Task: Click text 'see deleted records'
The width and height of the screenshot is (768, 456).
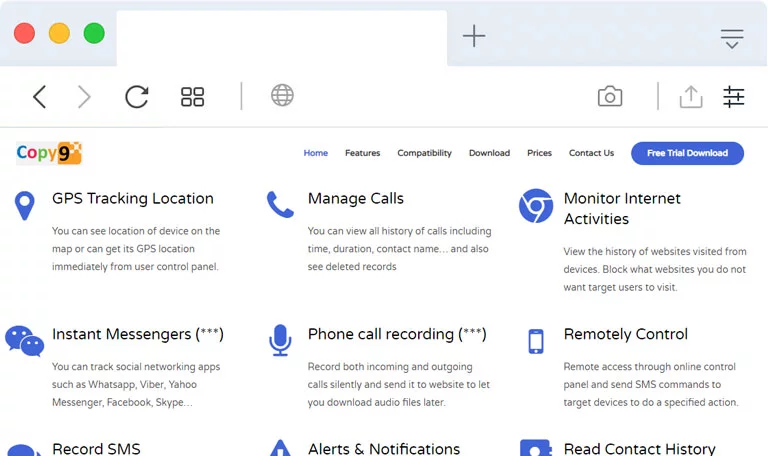Action: (352, 266)
